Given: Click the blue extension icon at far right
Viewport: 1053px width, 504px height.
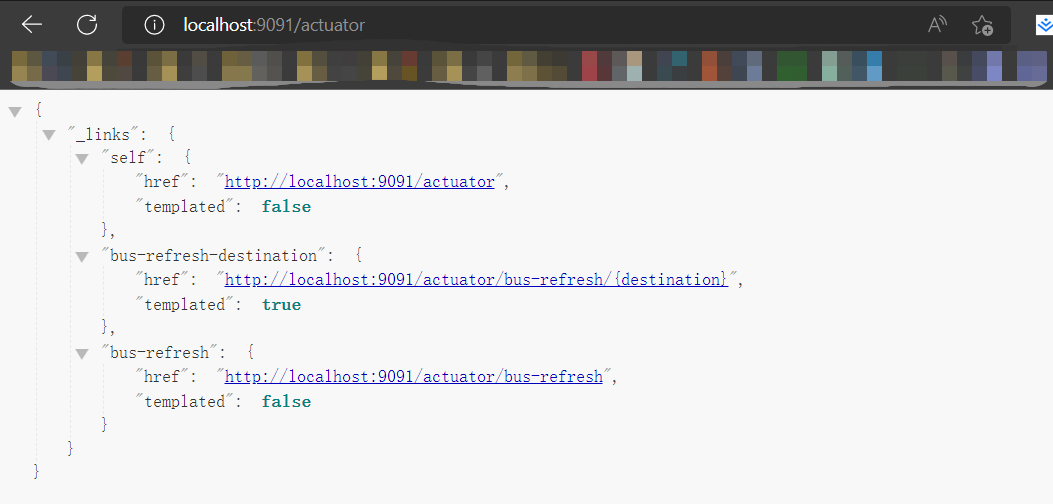Looking at the screenshot, I should pos(1043,25).
